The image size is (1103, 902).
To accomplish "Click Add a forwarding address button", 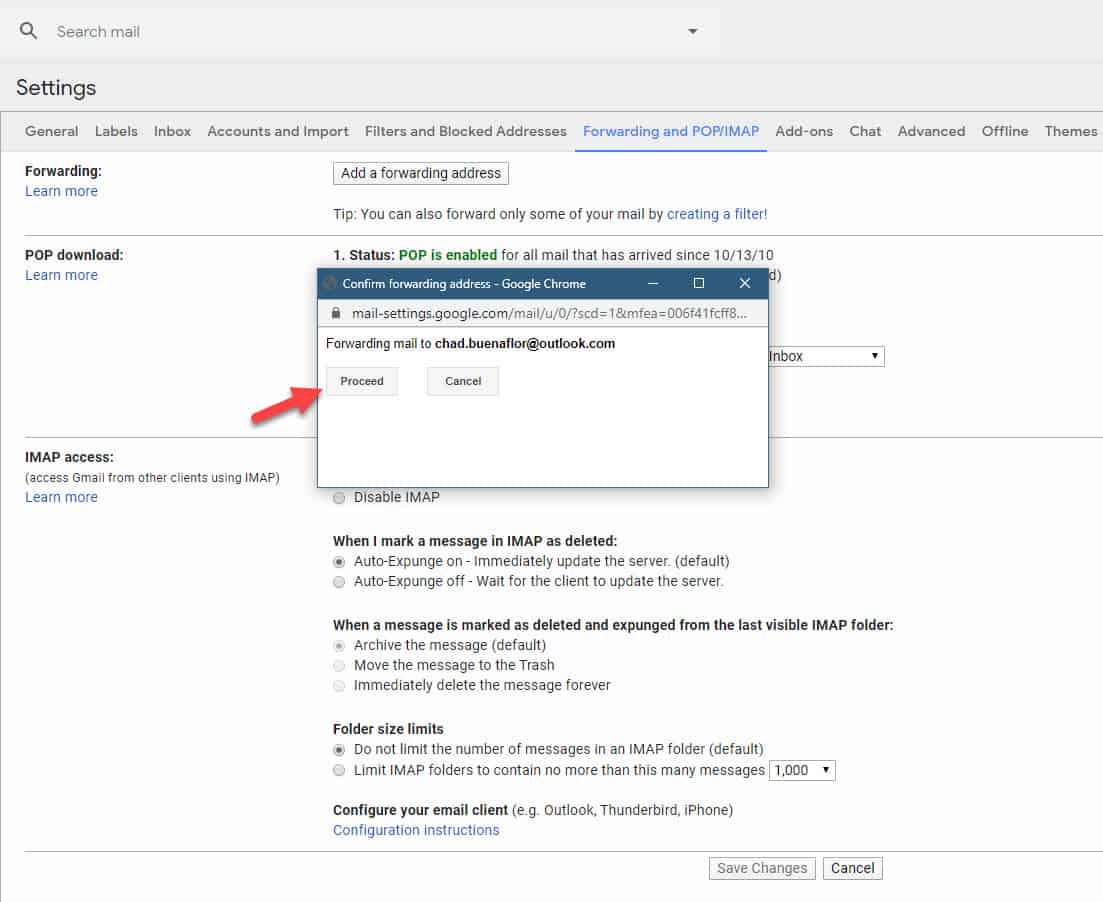I will 421,173.
